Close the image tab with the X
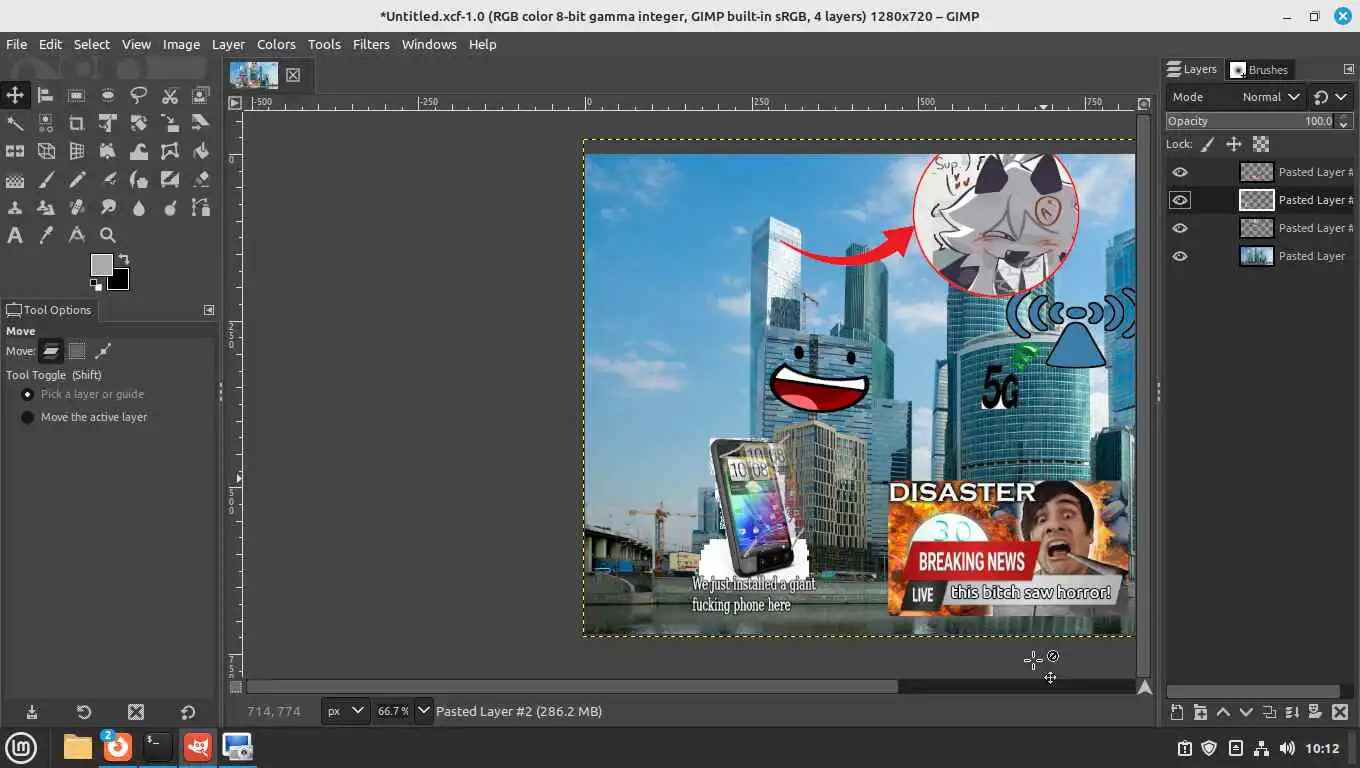Screen dimensions: 1360x768 (x=293, y=75)
